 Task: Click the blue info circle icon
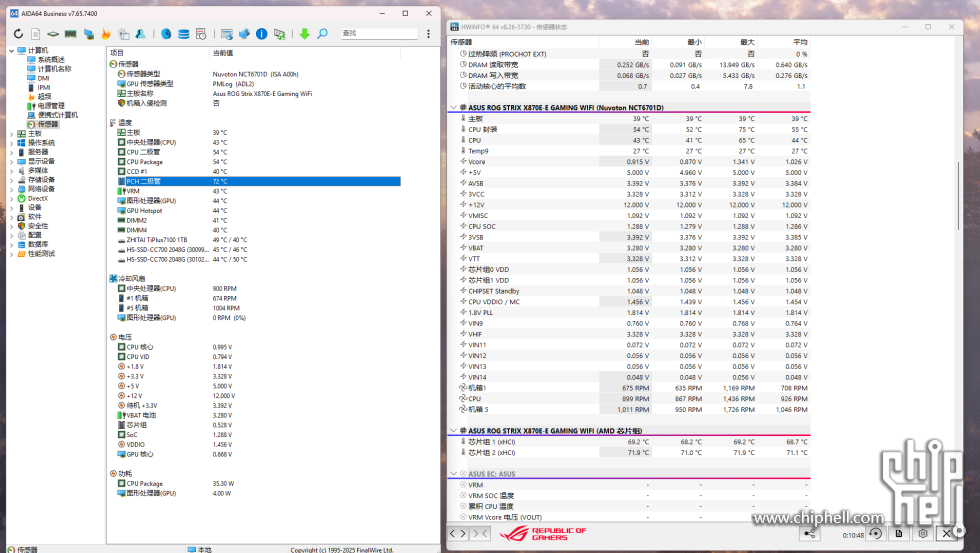pos(262,34)
